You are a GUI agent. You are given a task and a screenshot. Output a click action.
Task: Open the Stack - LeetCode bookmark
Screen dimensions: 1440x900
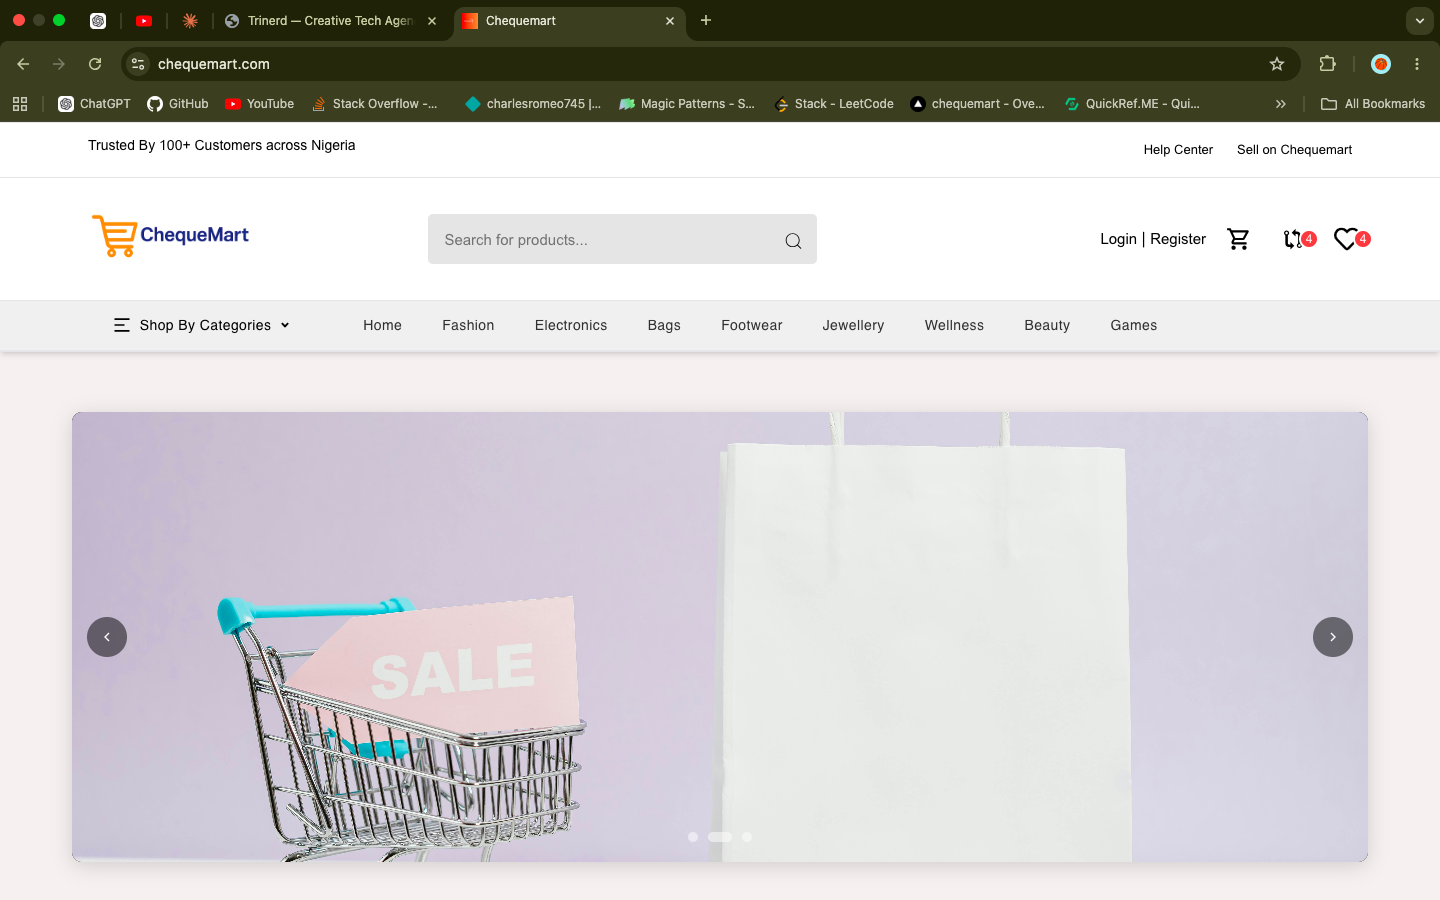834,104
